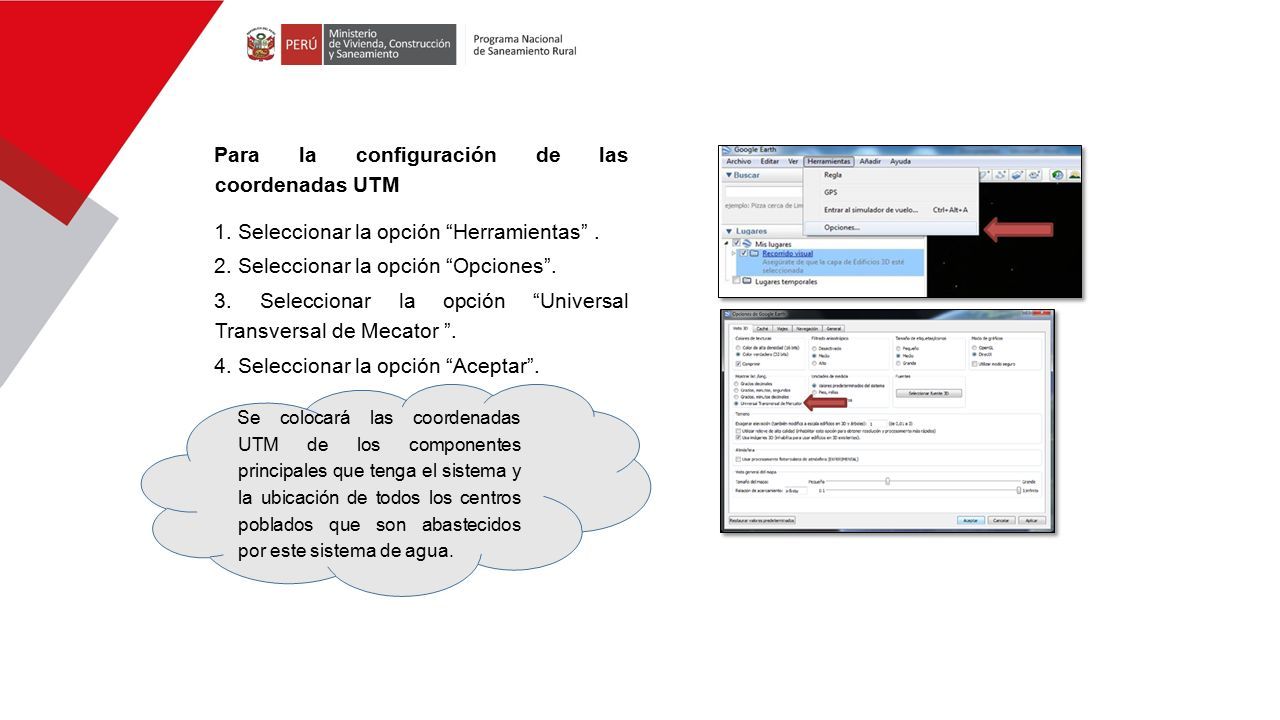Collapse the Mis lugares tree node

727,243
